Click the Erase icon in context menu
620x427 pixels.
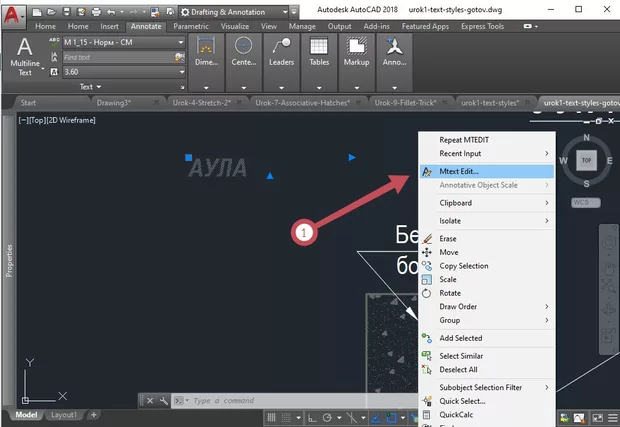click(427, 239)
